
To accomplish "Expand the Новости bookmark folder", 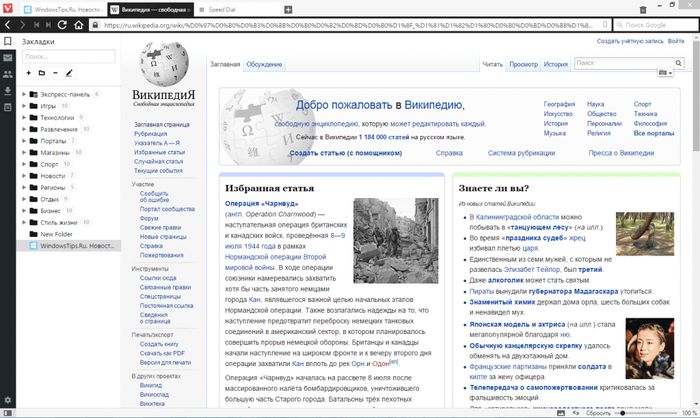I will [25, 175].
